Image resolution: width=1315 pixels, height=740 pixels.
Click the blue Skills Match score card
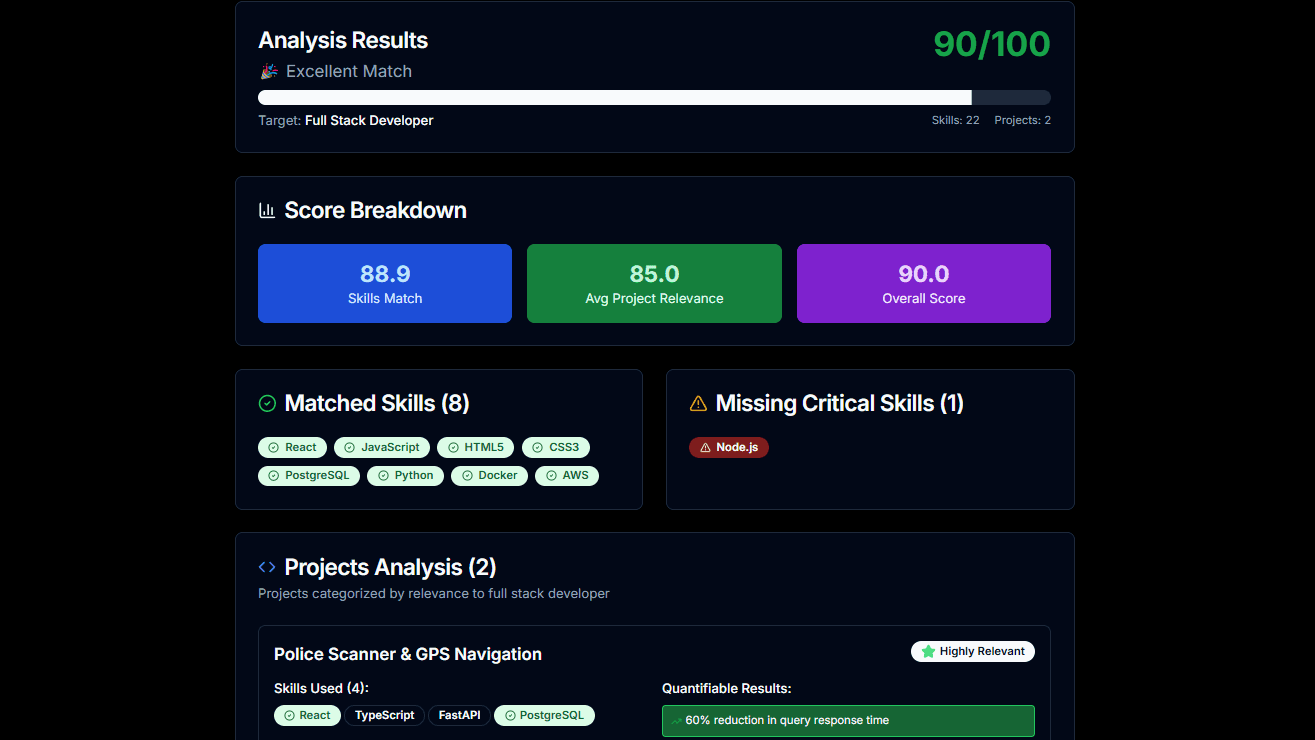click(x=385, y=283)
